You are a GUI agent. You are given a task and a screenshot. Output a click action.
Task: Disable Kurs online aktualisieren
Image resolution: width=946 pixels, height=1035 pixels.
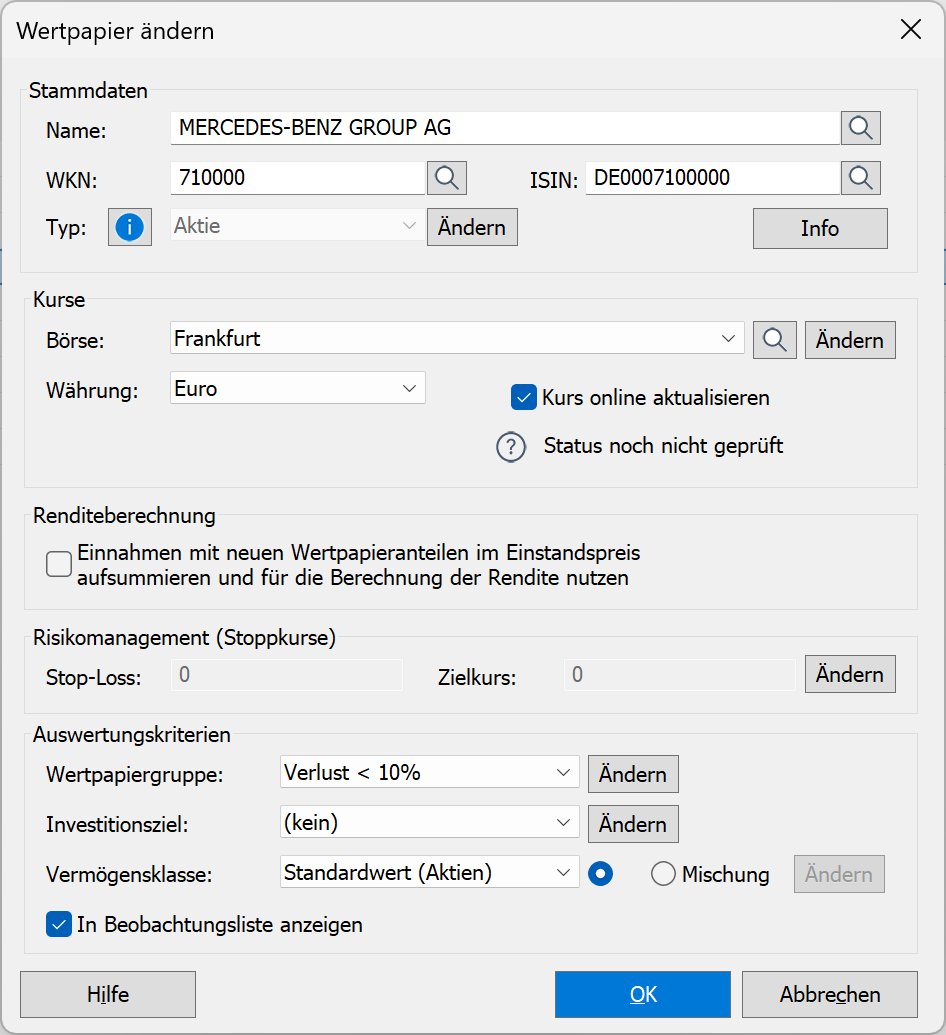point(523,397)
